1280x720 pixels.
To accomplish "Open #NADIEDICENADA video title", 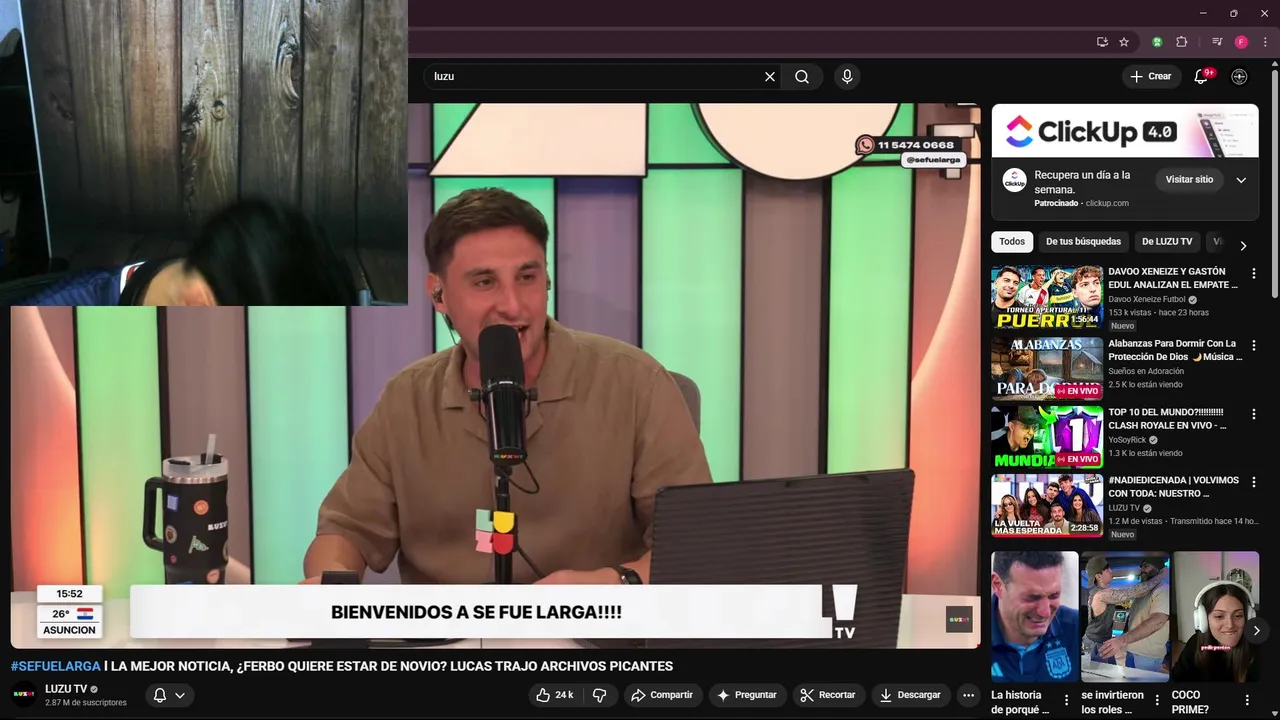I will pyautogui.click(x=1173, y=487).
